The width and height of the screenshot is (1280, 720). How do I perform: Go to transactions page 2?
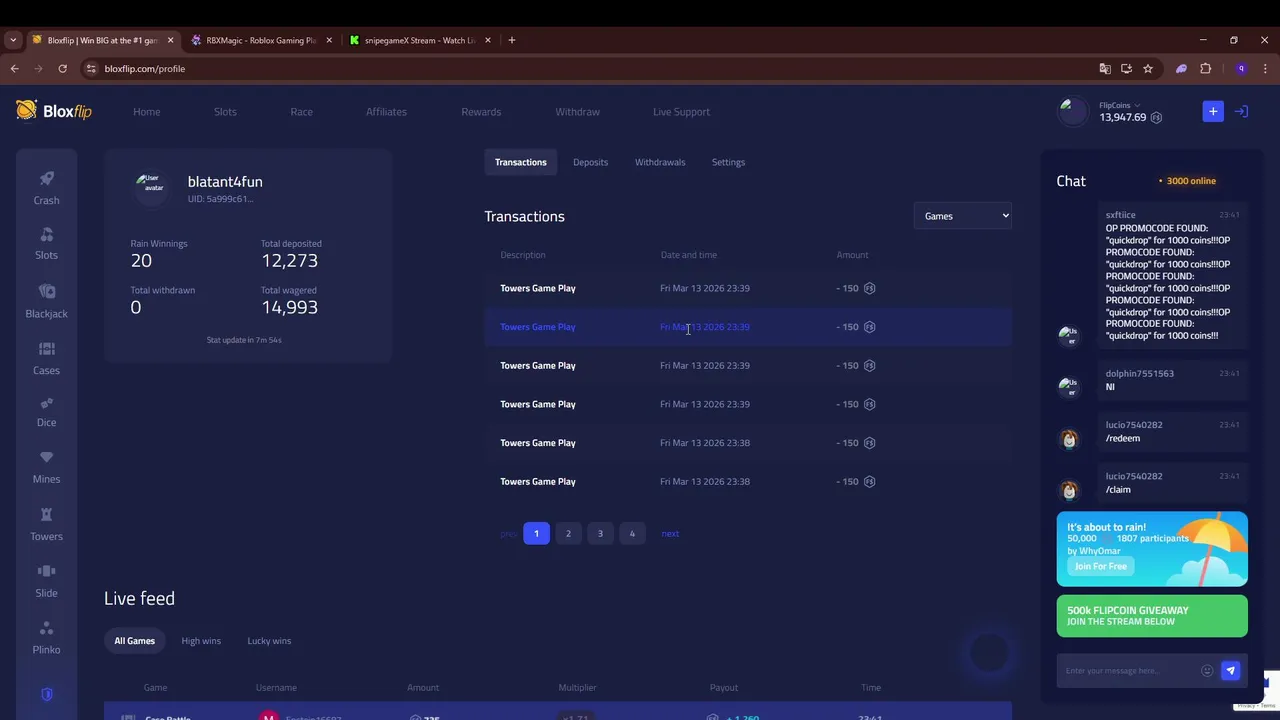(x=568, y=534)
